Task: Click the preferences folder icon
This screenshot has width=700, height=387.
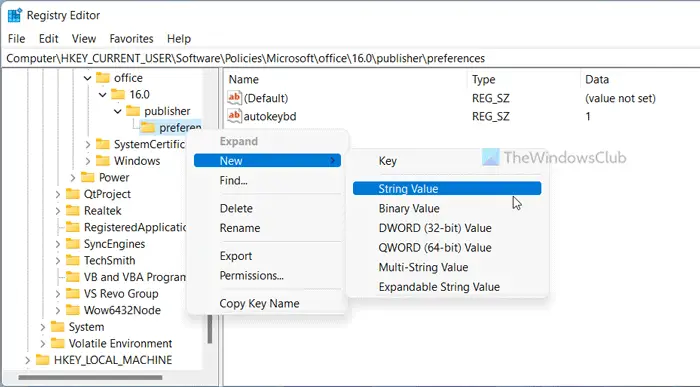Action: pos(148,128)
